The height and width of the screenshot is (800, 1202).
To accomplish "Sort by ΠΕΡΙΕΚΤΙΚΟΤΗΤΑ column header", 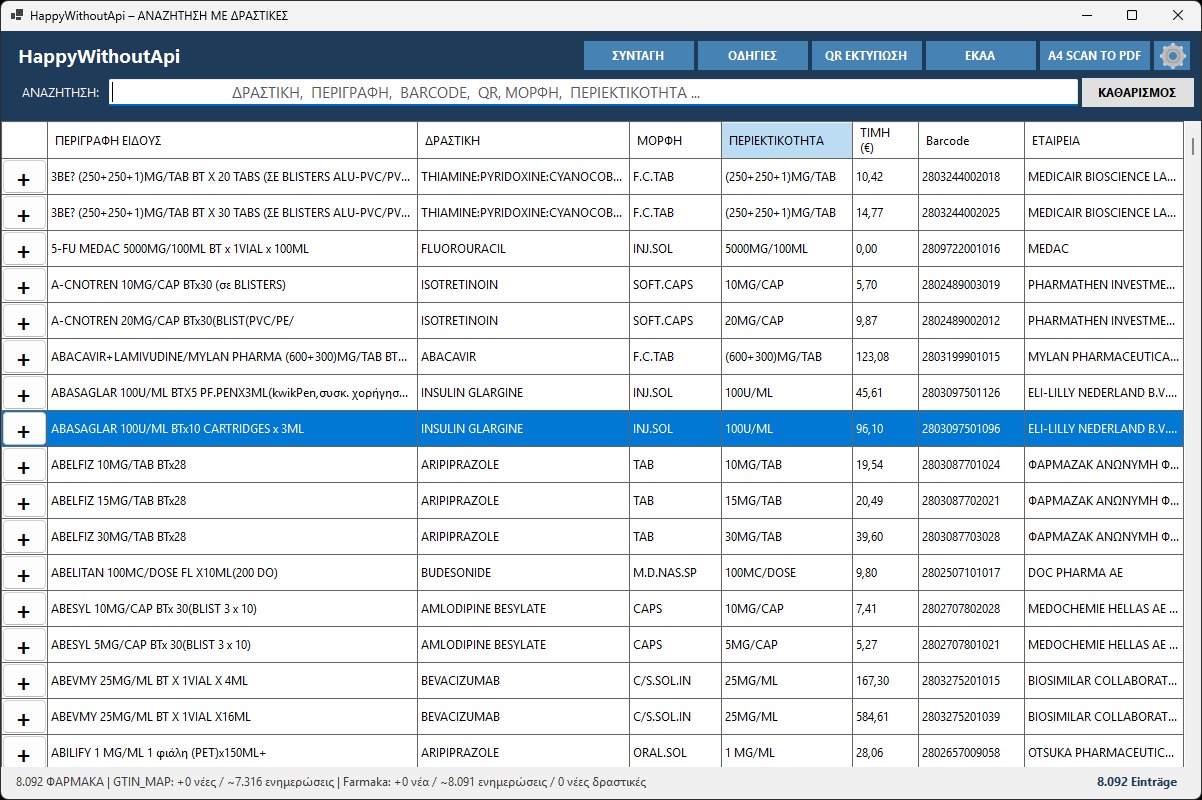I will click(786, 140).
